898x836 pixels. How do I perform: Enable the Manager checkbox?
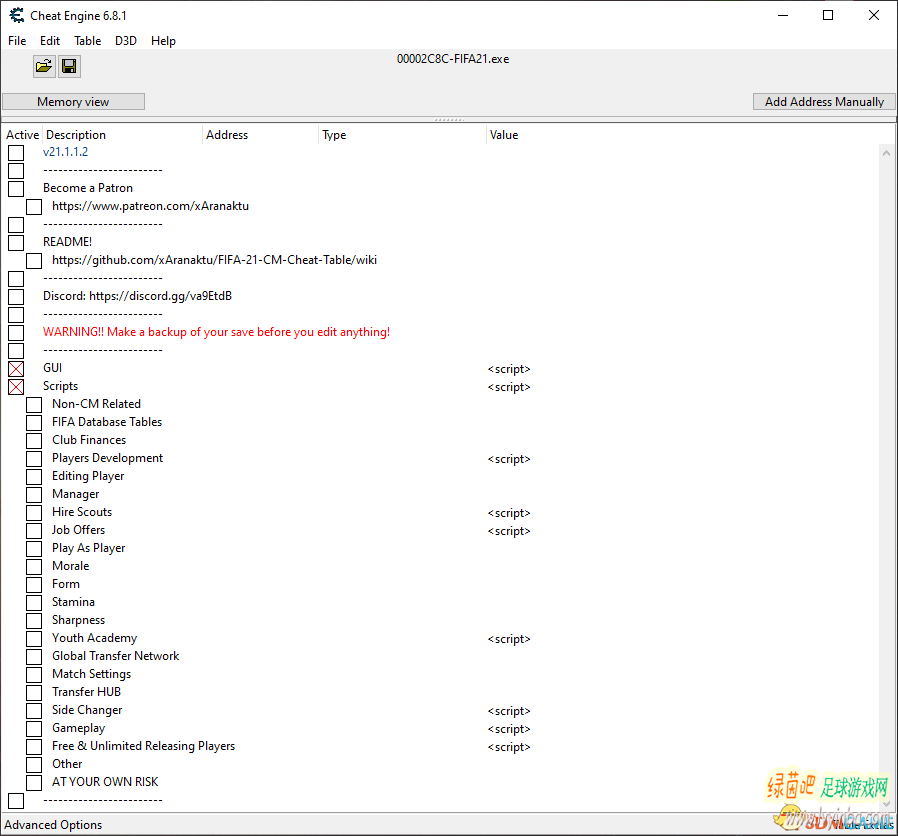point(34,495)
